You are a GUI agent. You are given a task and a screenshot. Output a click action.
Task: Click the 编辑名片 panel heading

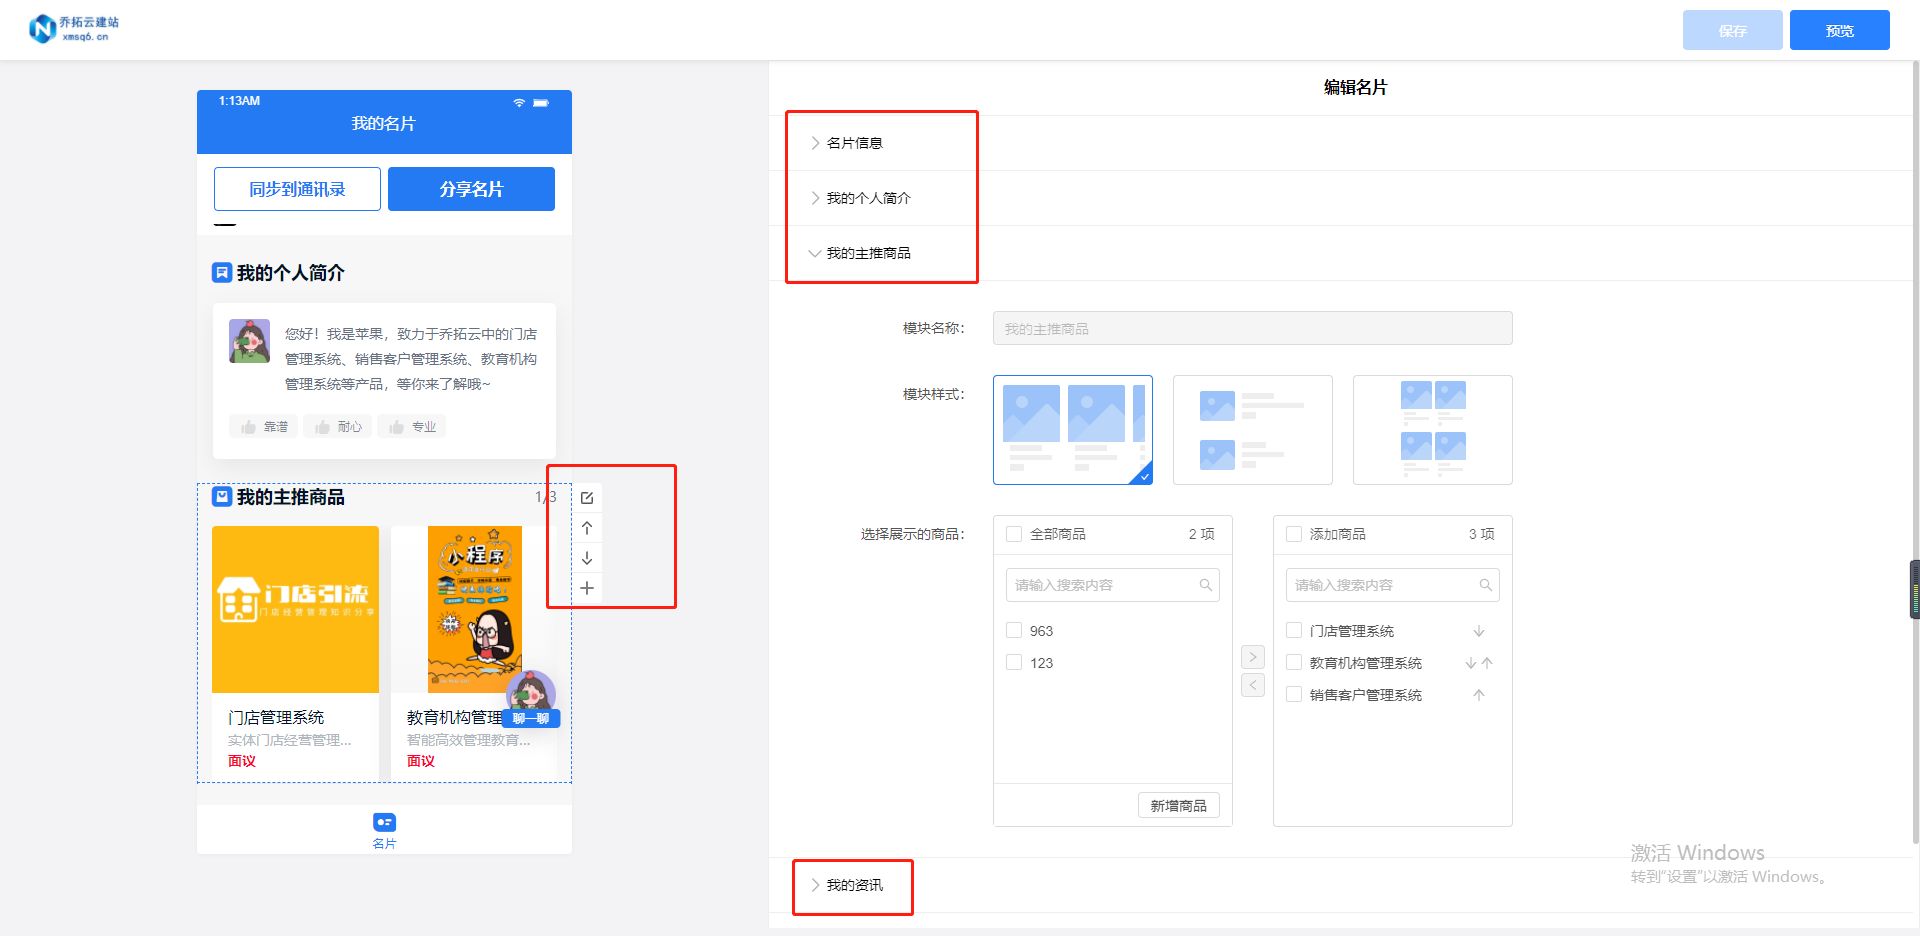pyautogui.click(x=1355, y=87)
